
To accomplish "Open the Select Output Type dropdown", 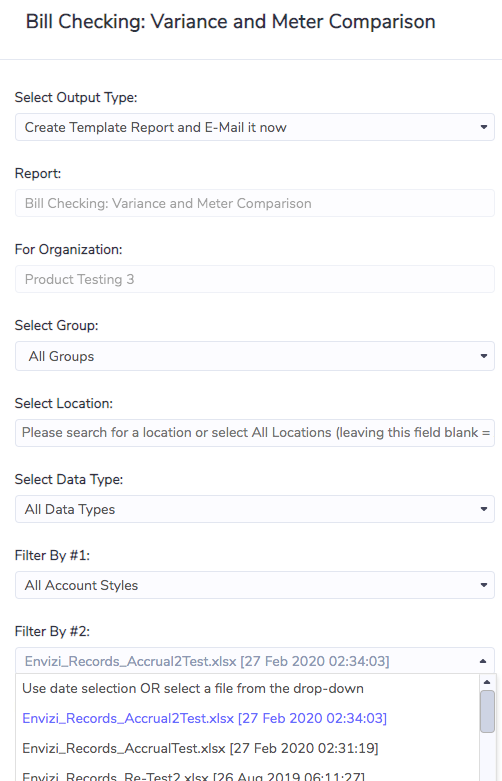I will click(254, 127).
